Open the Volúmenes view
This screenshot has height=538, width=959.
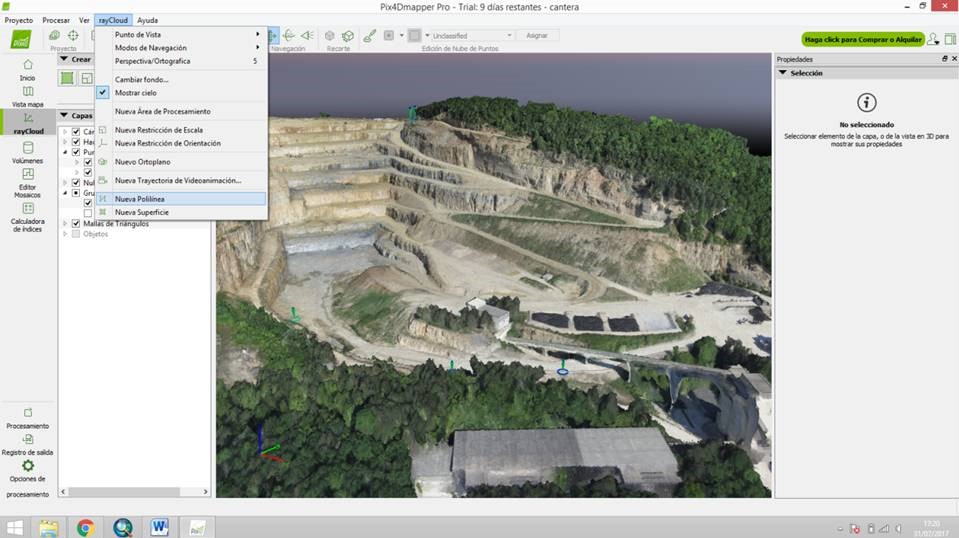click(x=28, y=153)
